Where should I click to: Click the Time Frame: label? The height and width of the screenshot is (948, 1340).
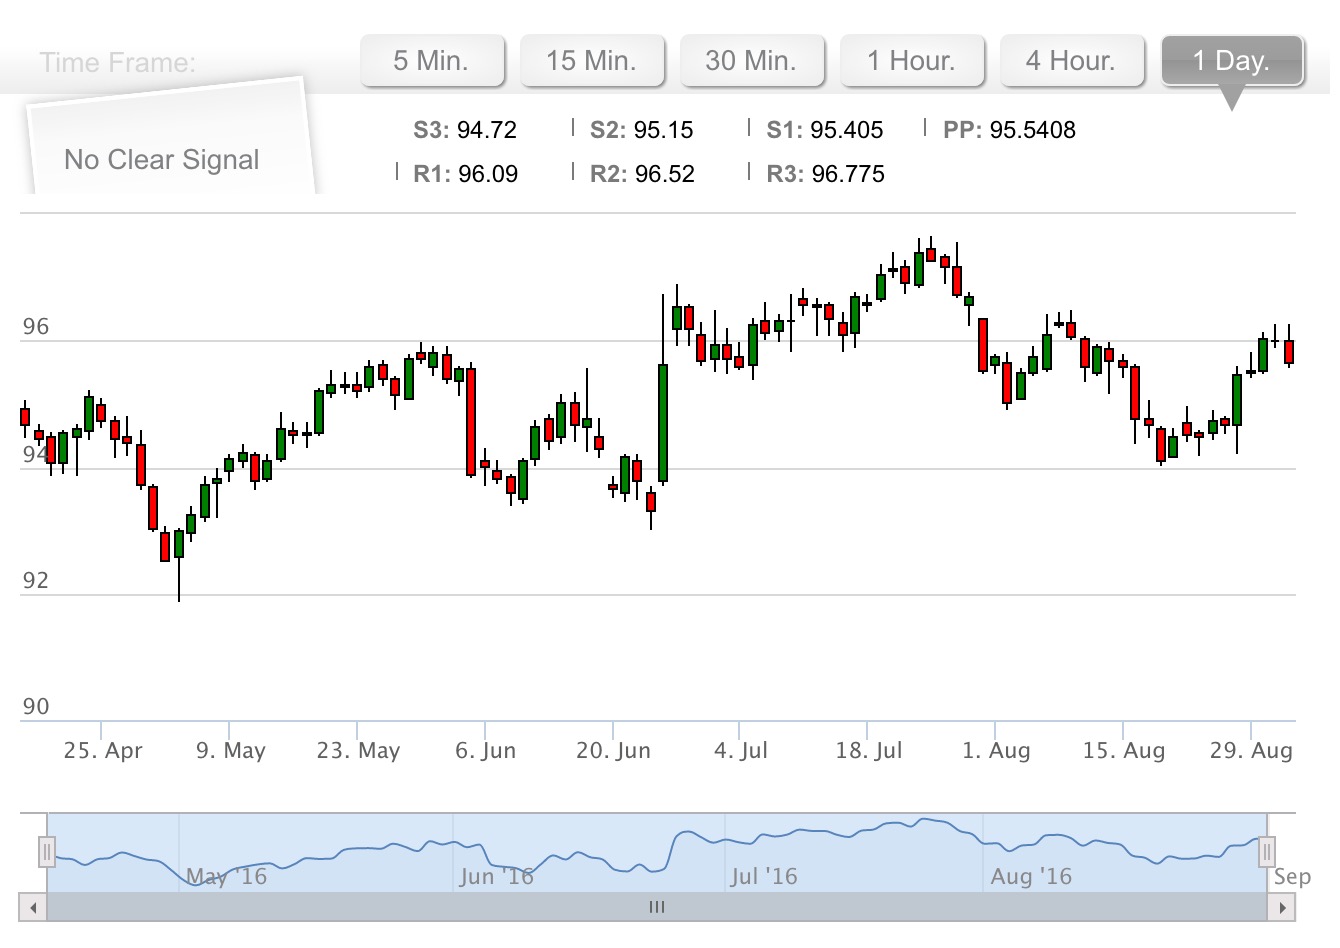[x=118, y=63]
